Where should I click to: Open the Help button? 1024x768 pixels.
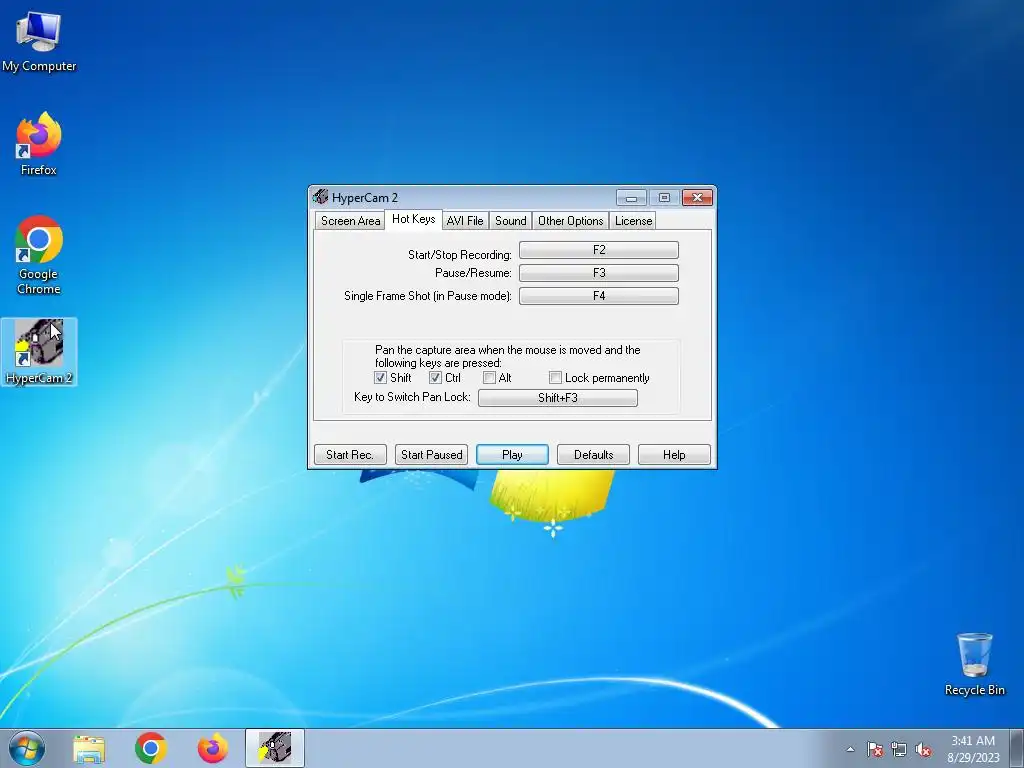pyautogui.click(x=674, y=455)
